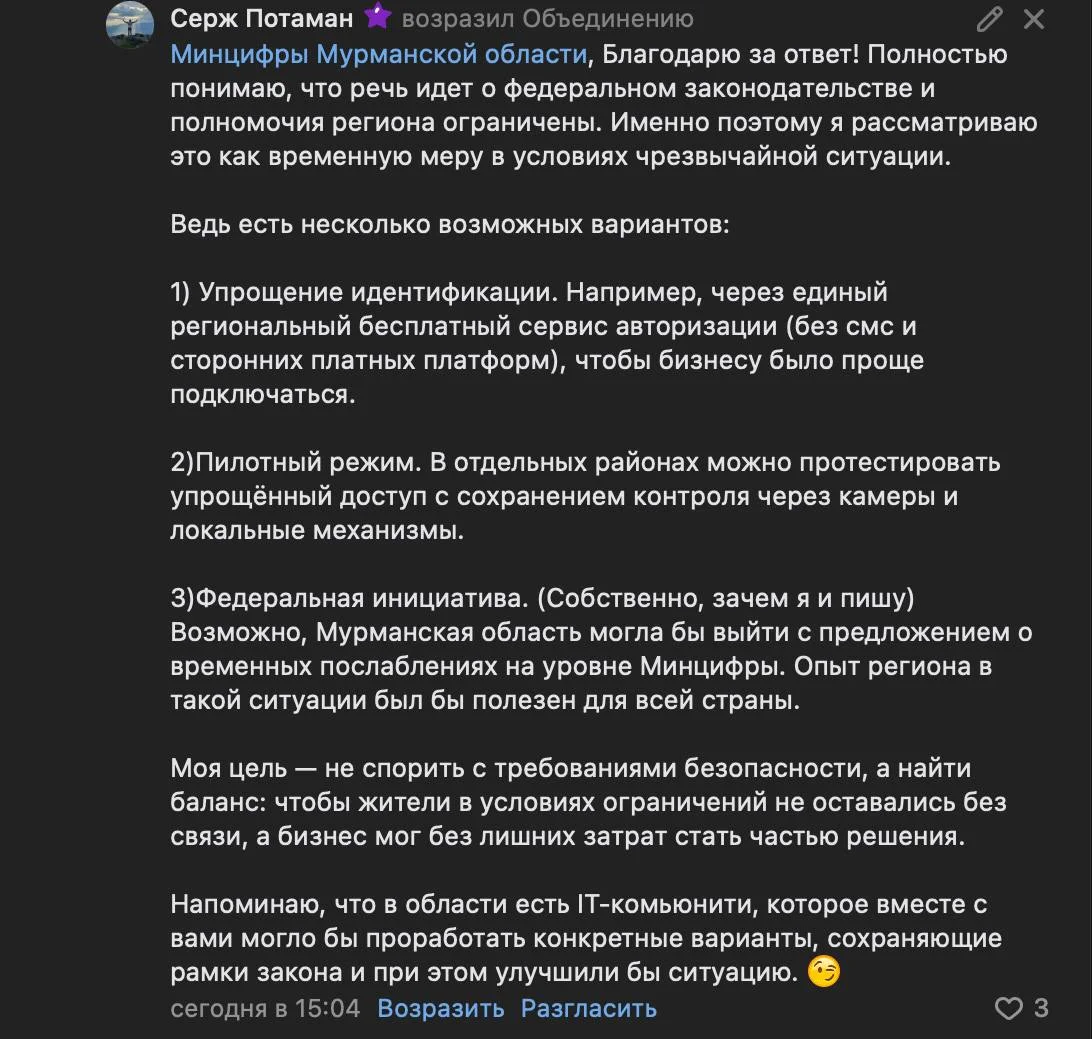
Task: Open the Минцифры Мурманской области mention link
Action: coord(379,54)
